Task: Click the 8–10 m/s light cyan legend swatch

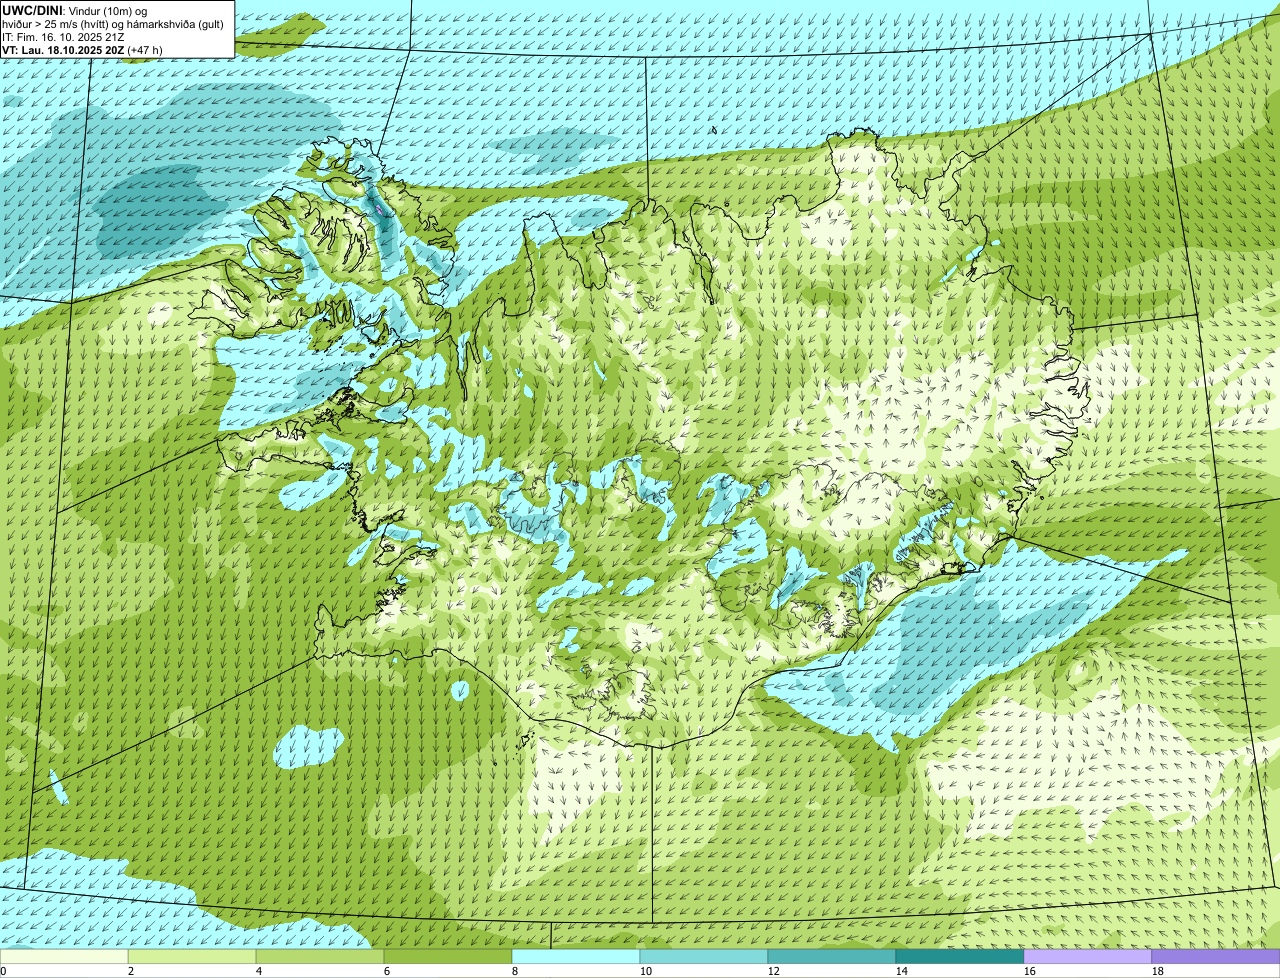Action: point(576,957)
